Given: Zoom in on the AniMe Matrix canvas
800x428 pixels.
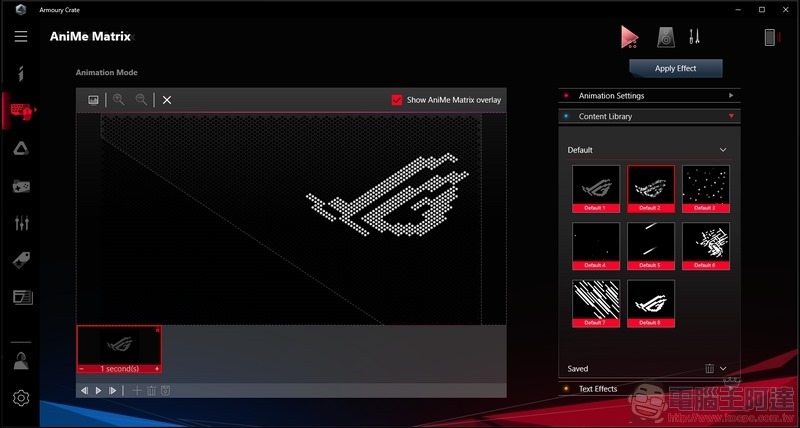Looking at the screenshot, I should [118, 100].
